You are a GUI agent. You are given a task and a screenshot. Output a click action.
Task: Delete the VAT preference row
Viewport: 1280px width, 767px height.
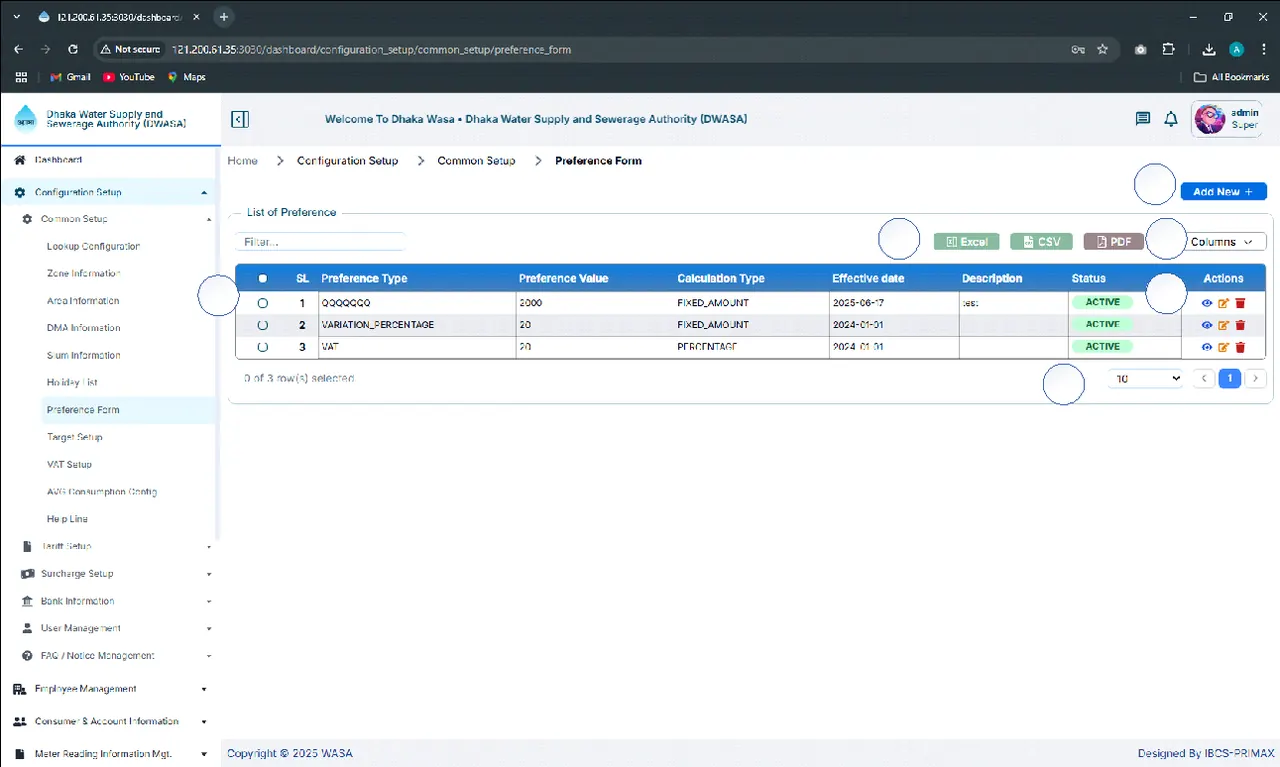tap(1240, 347)
